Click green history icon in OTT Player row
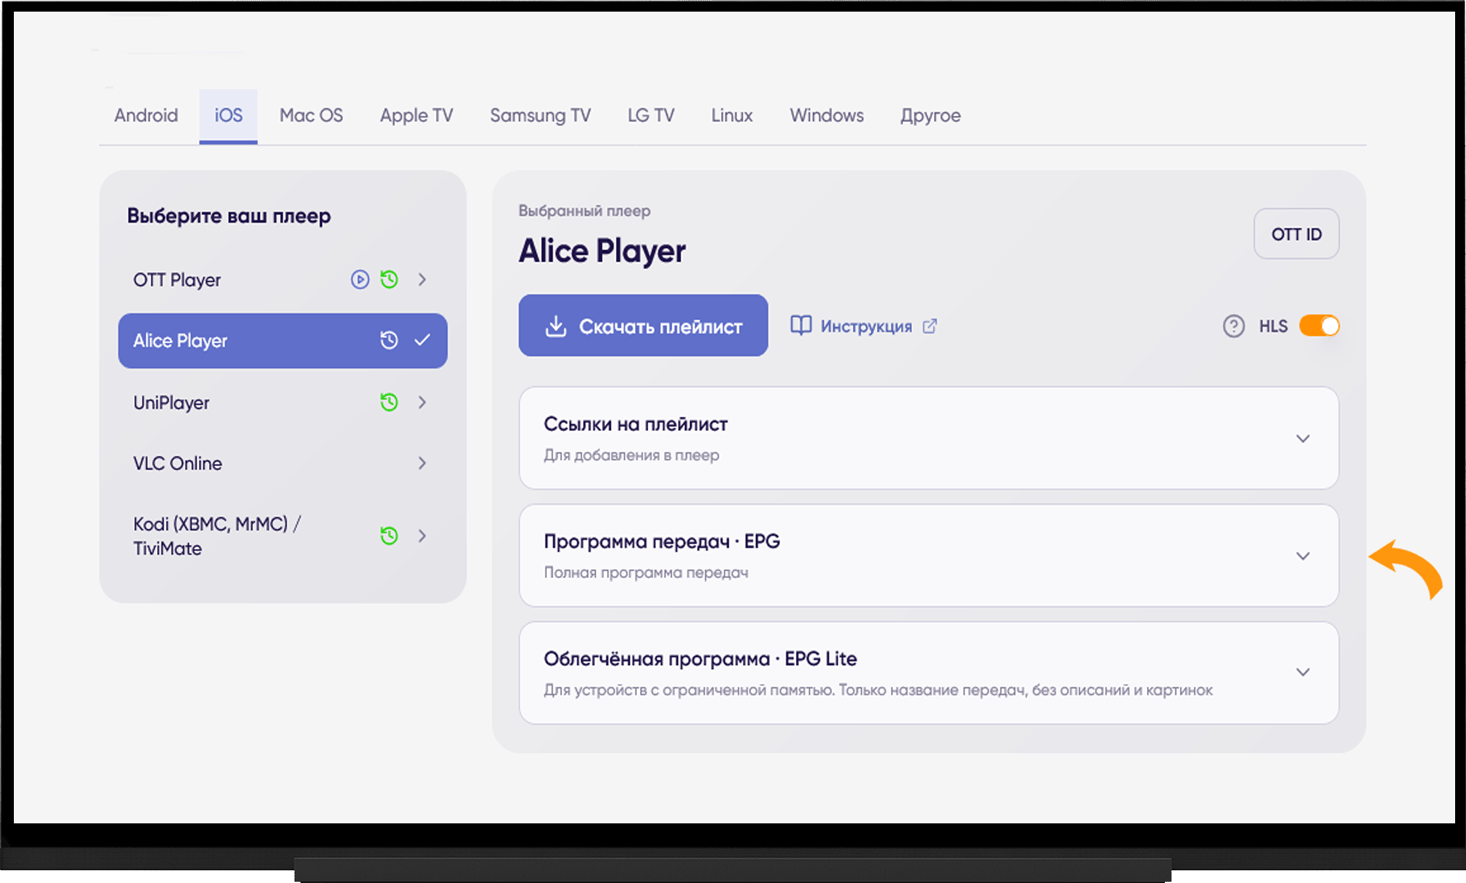 (389, 280)
